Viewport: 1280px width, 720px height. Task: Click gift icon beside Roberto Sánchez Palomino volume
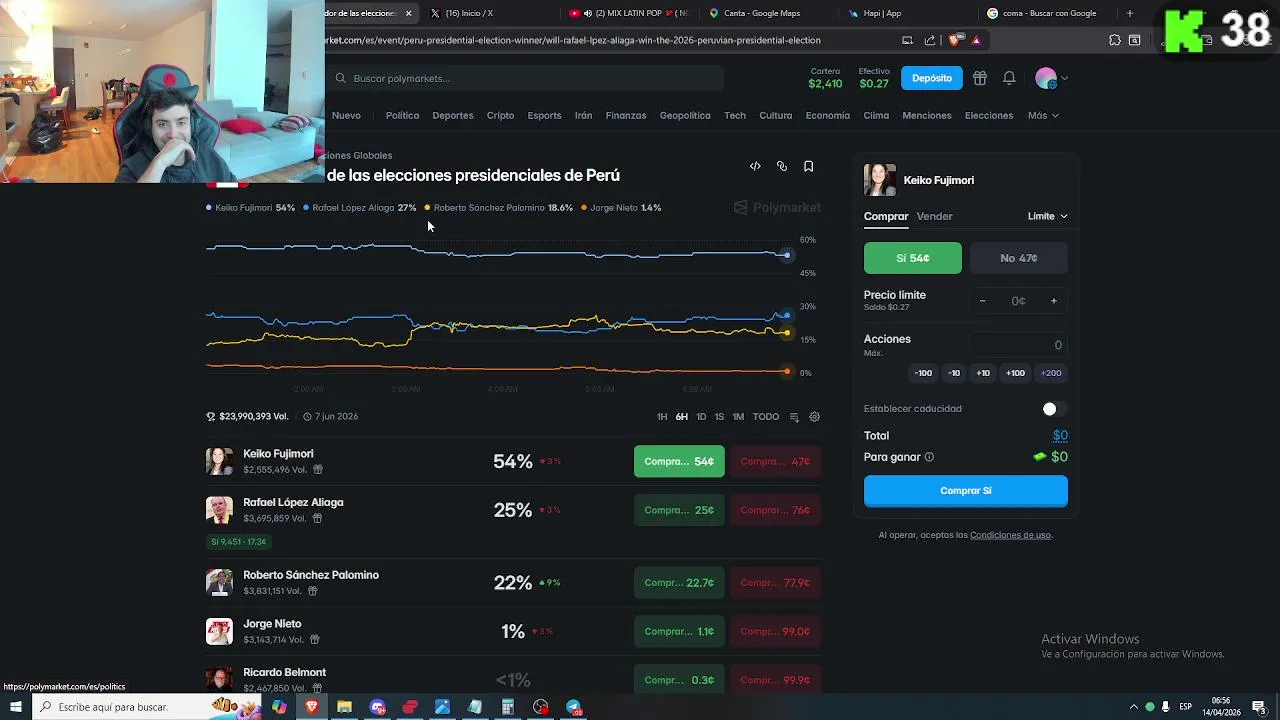click(x=312, y=591)
